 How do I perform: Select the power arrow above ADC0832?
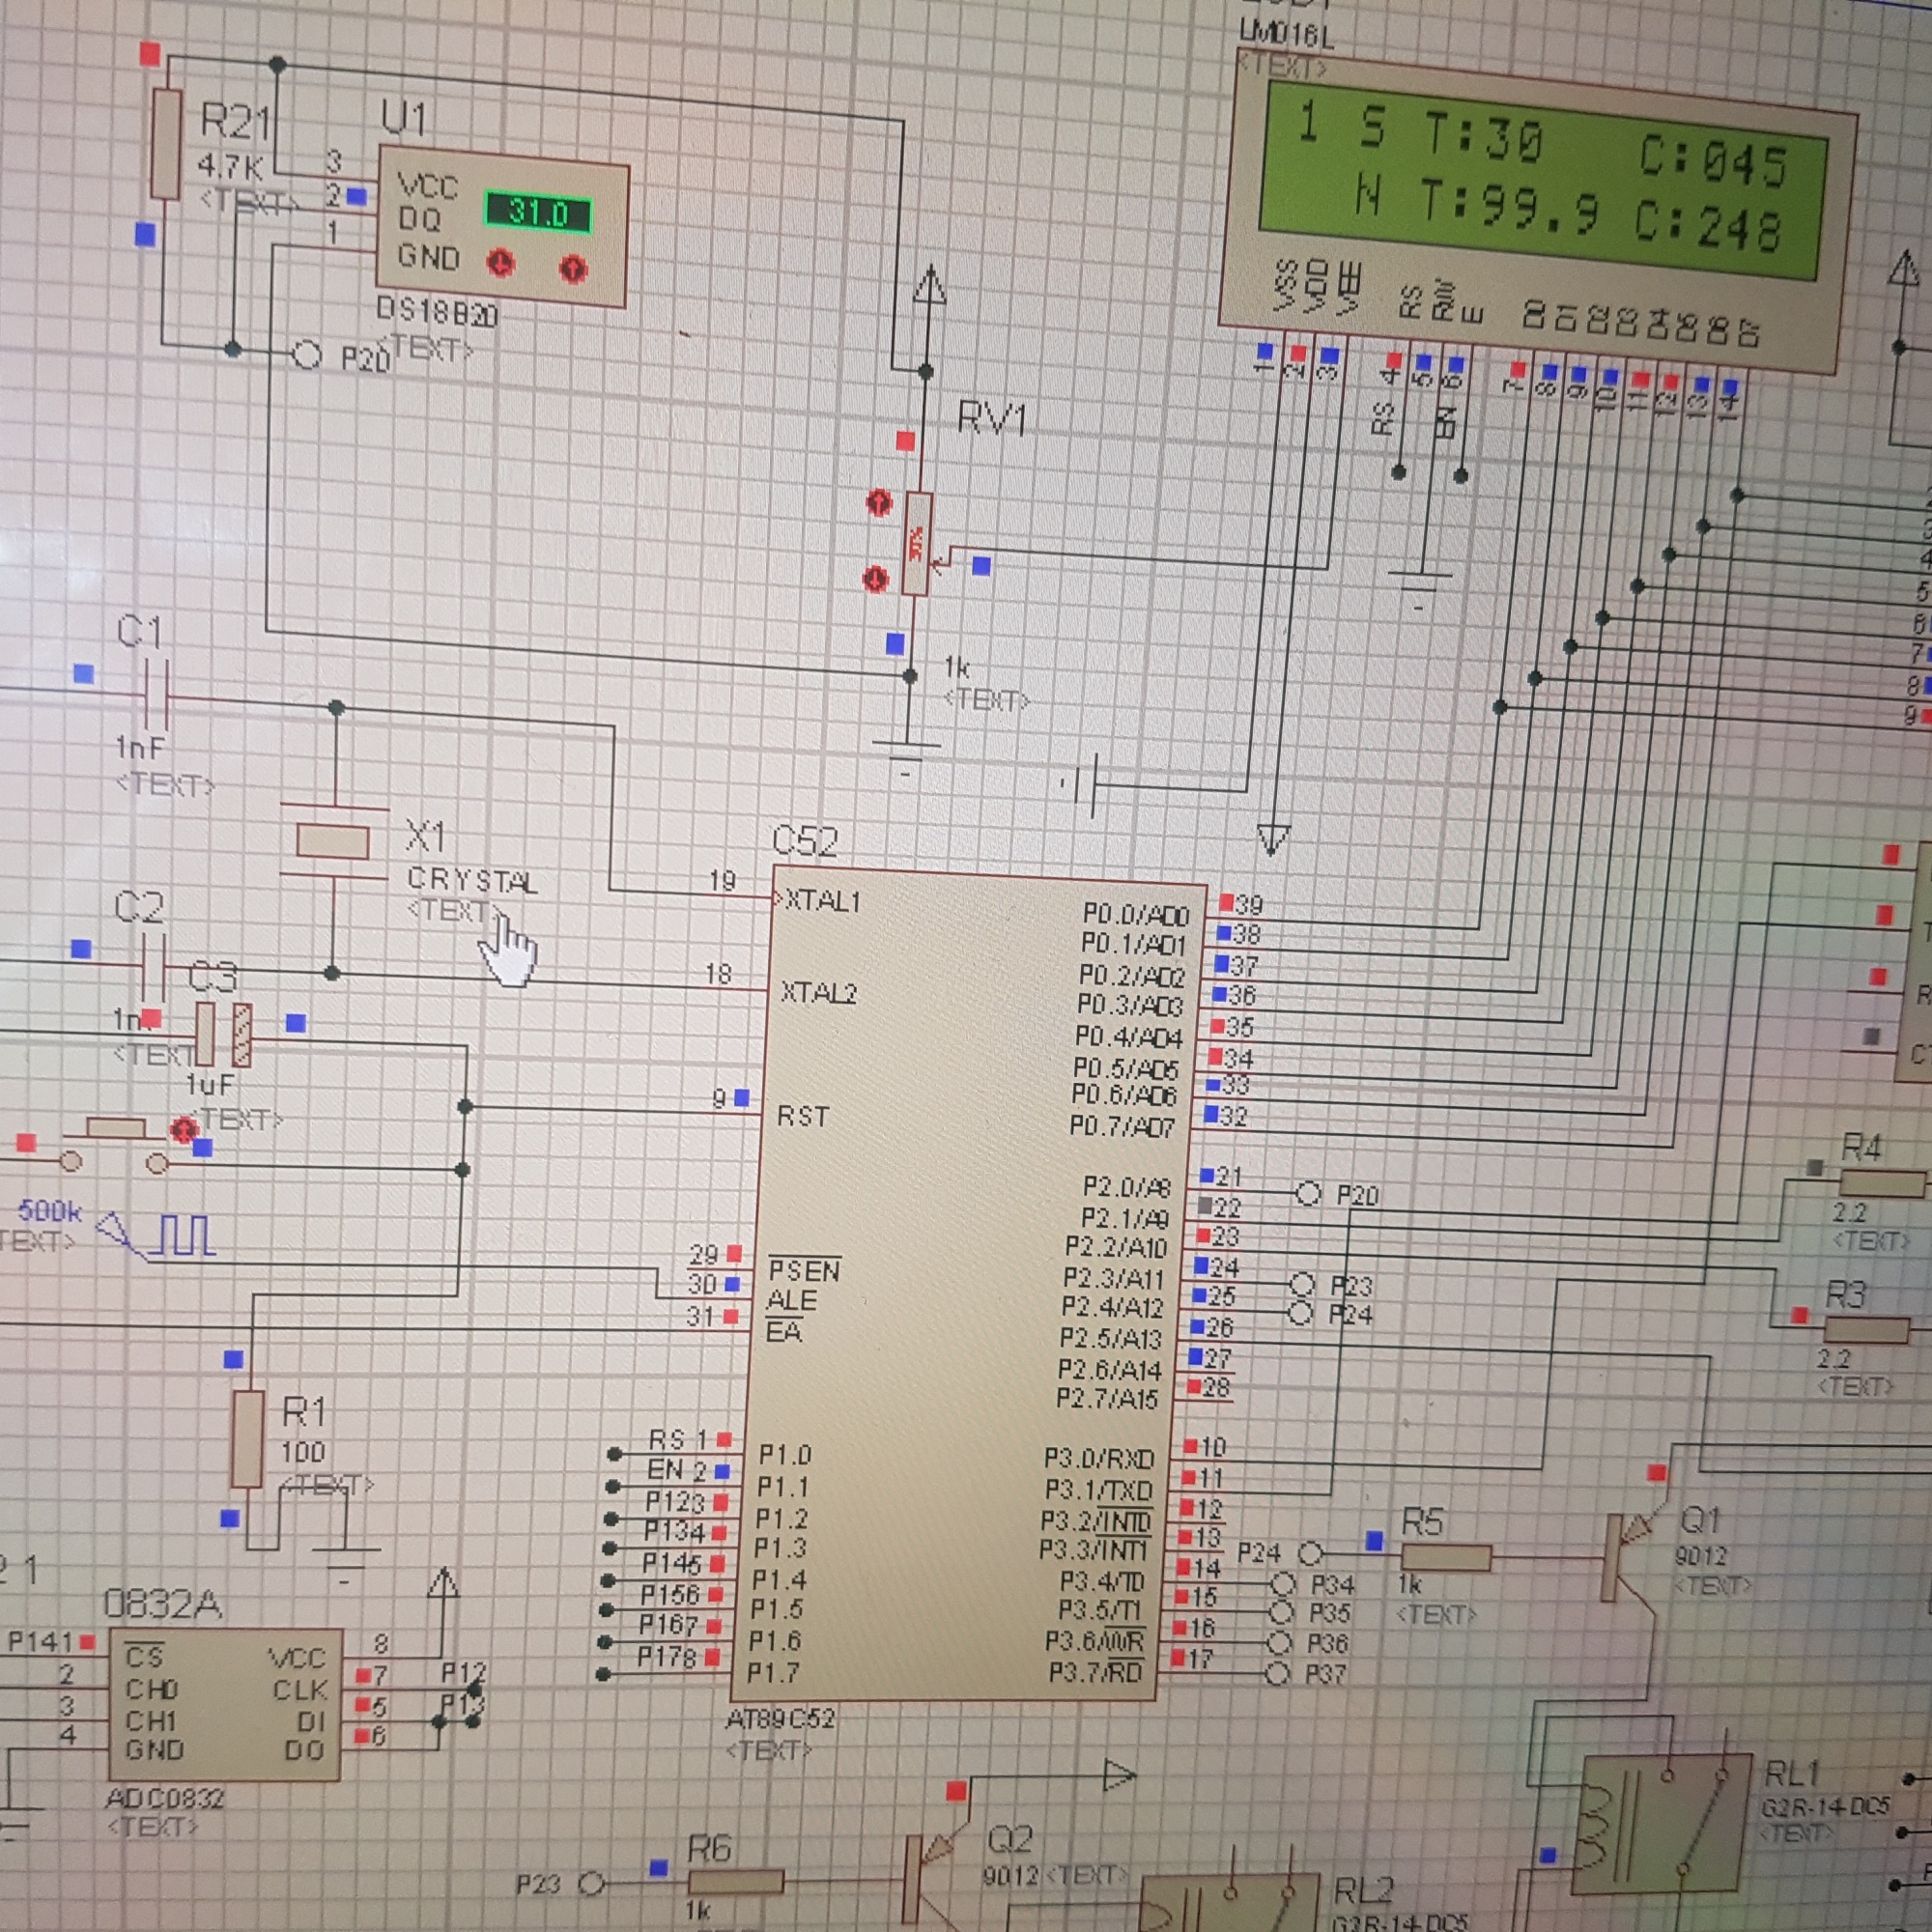click(443, 1584)
